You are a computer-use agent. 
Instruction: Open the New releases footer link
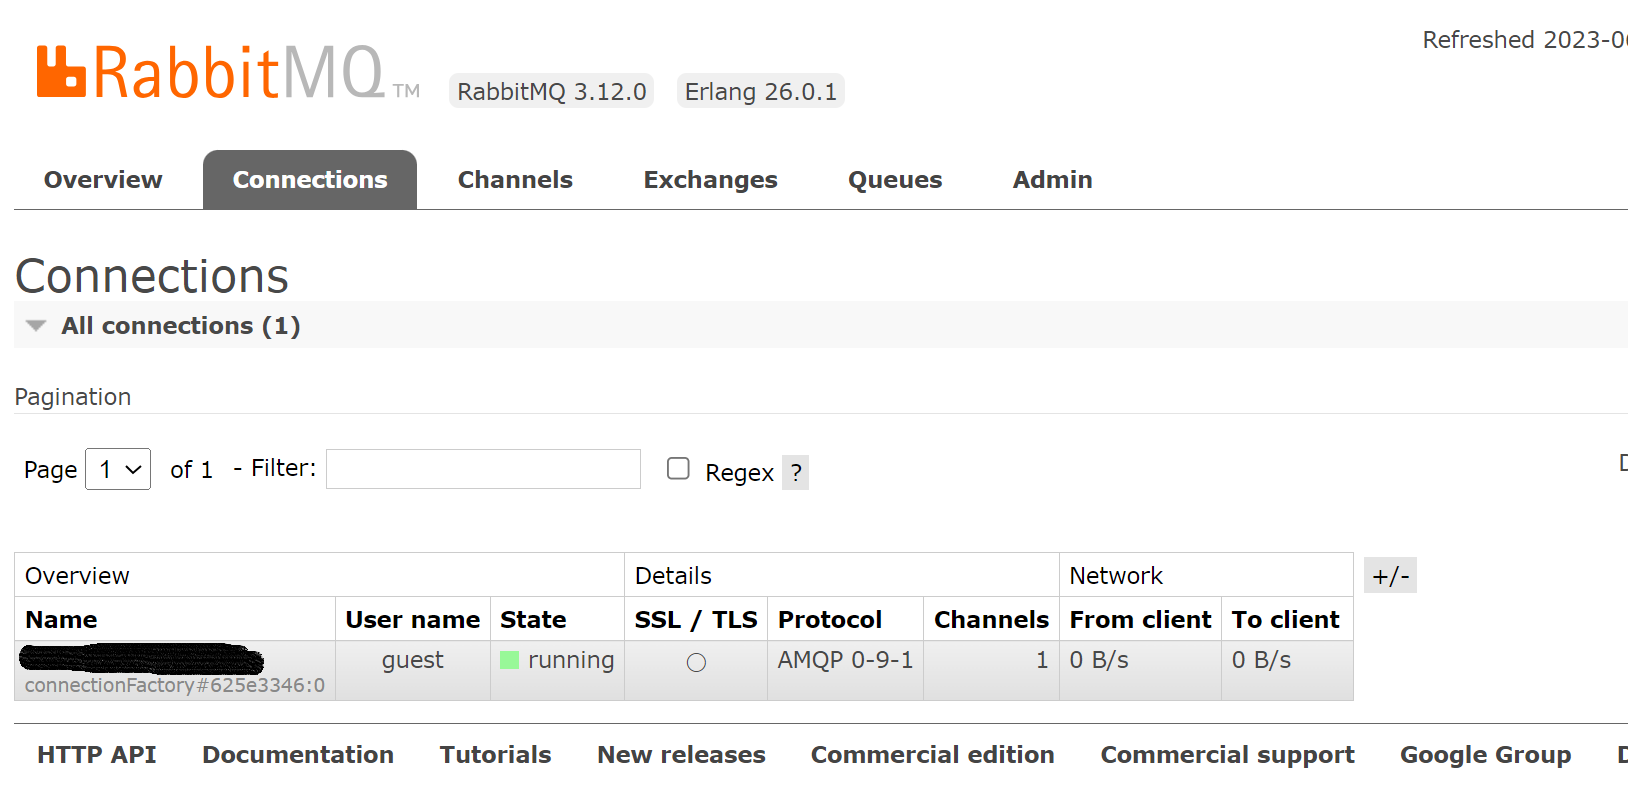pyautogui.click(x=681, y=755)
